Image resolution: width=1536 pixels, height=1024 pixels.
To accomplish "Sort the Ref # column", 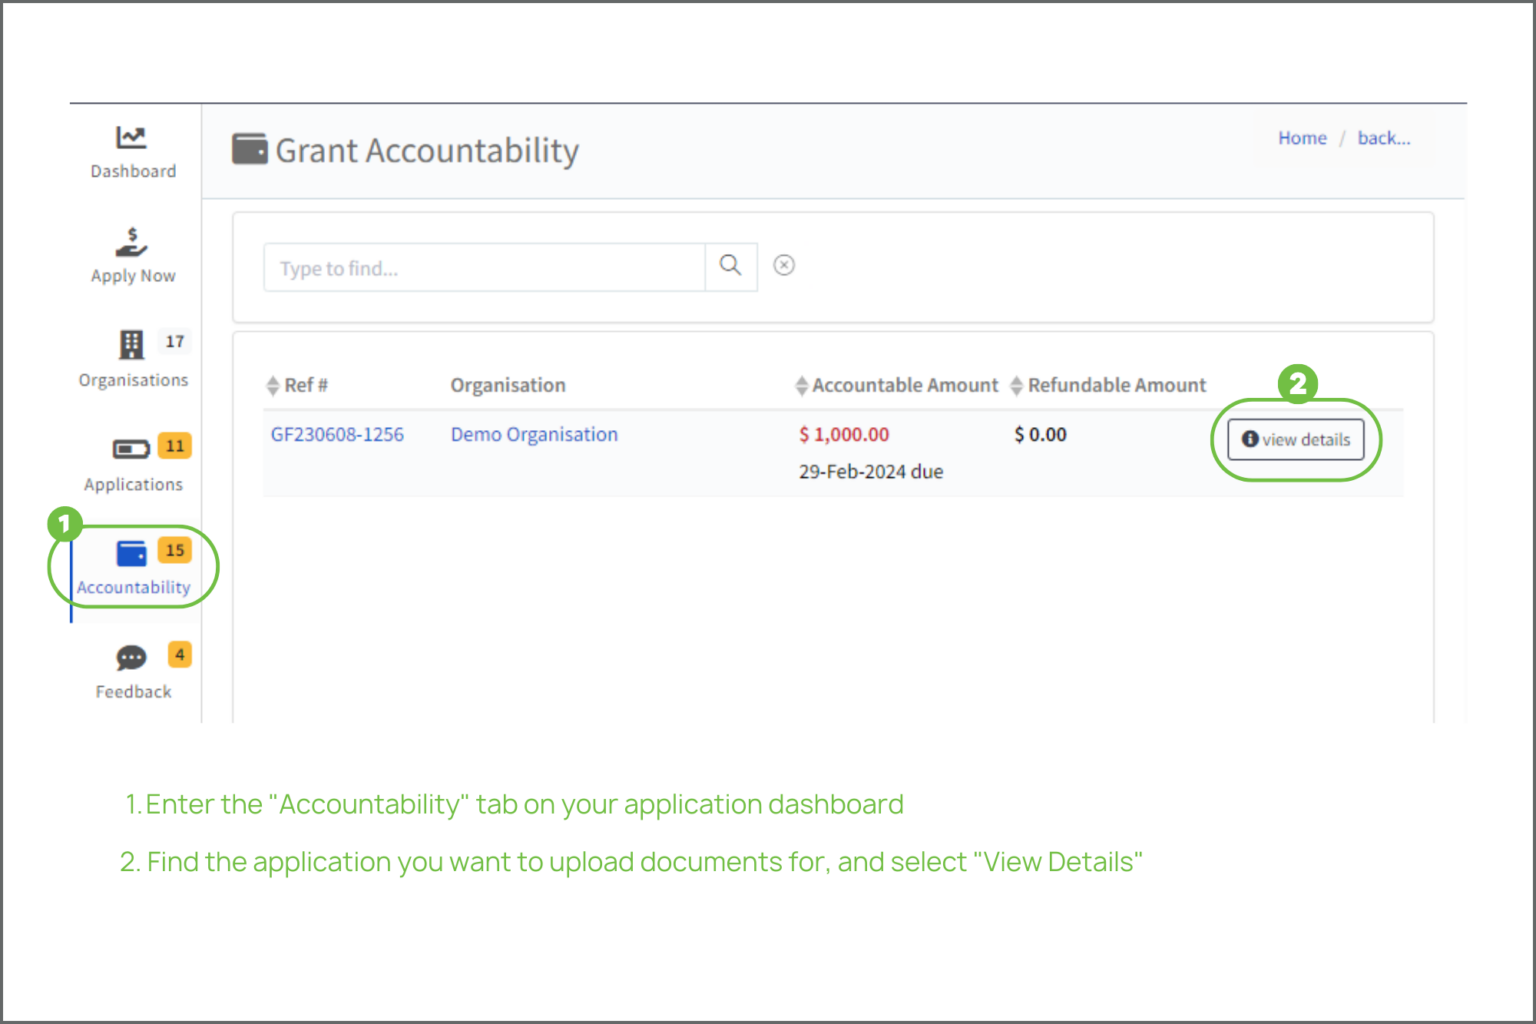I will (x=272, y=385).
